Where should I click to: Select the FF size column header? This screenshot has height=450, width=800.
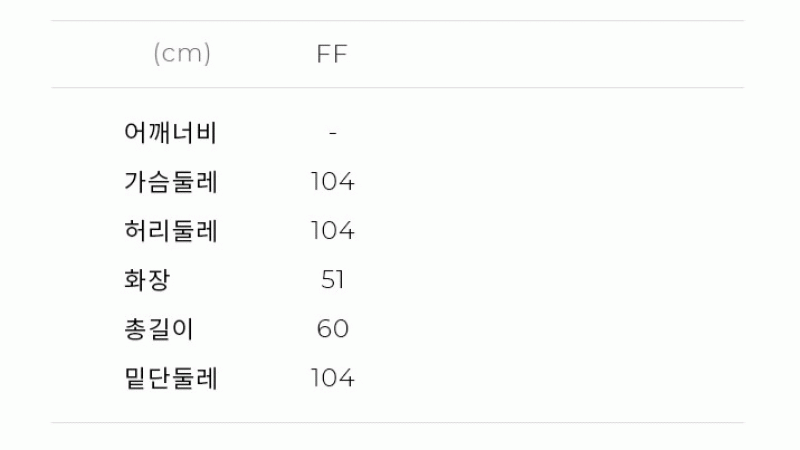(x=332, y=54)
